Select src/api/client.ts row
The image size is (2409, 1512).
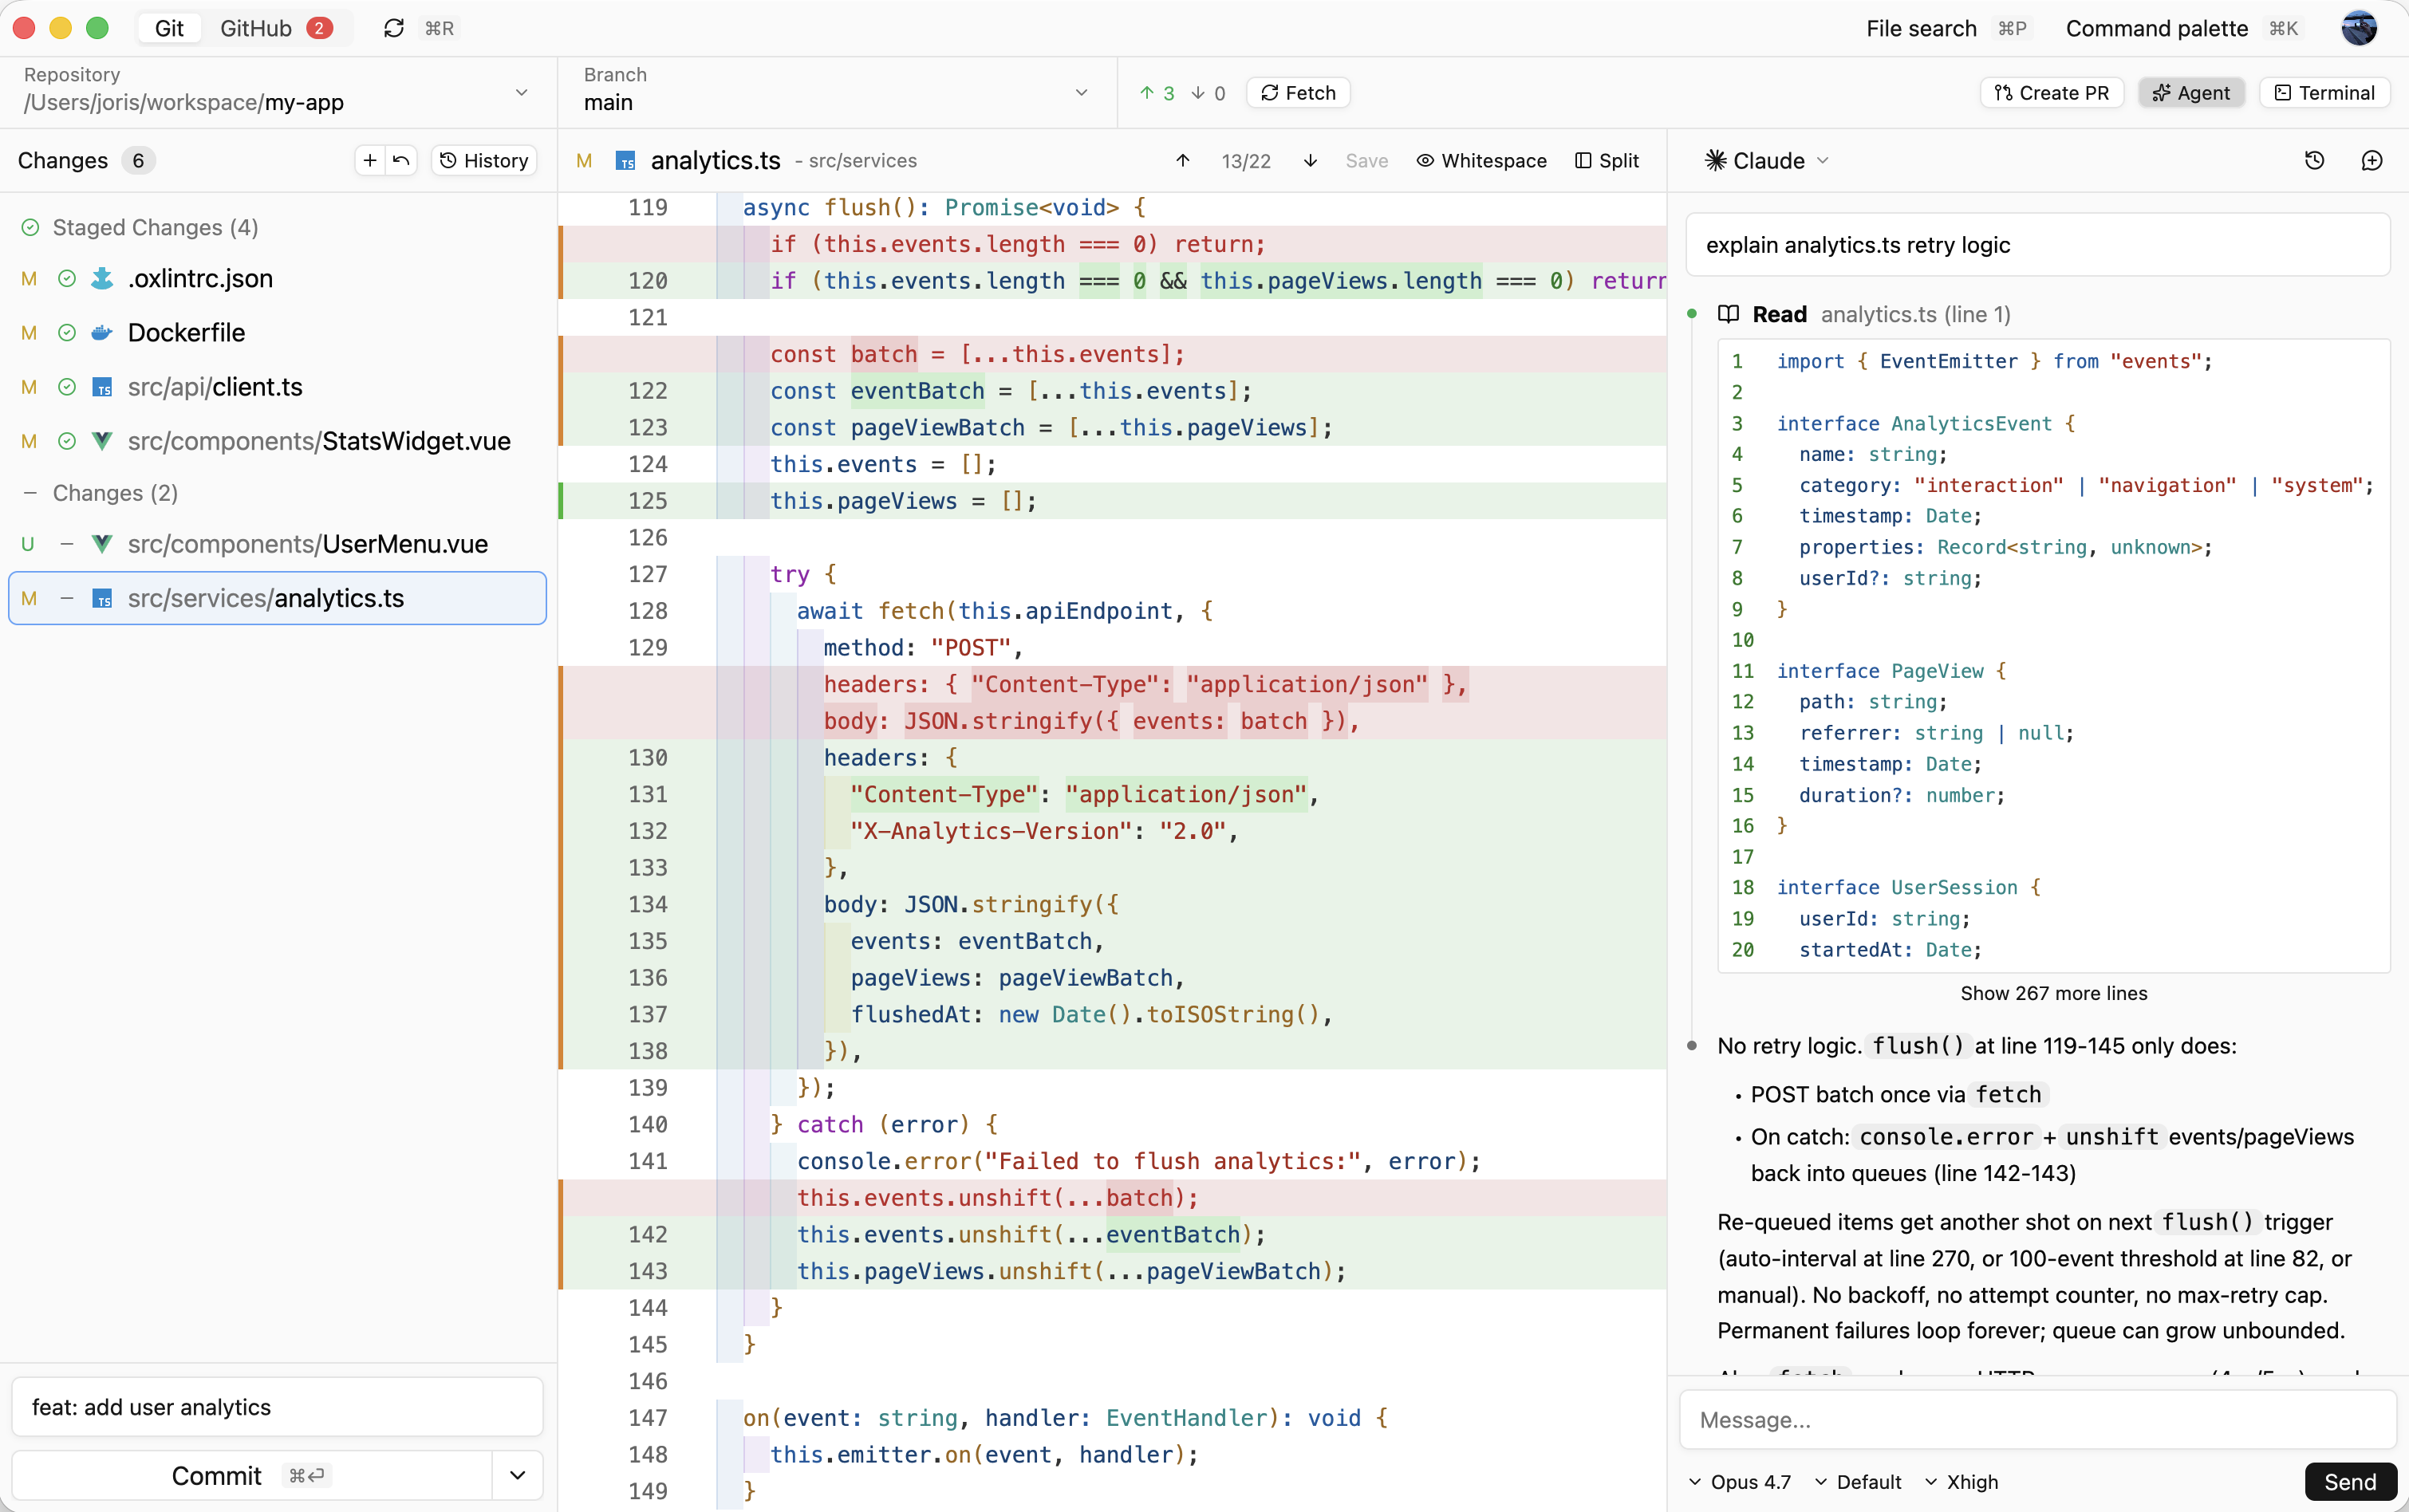click(x=278, y=387)
